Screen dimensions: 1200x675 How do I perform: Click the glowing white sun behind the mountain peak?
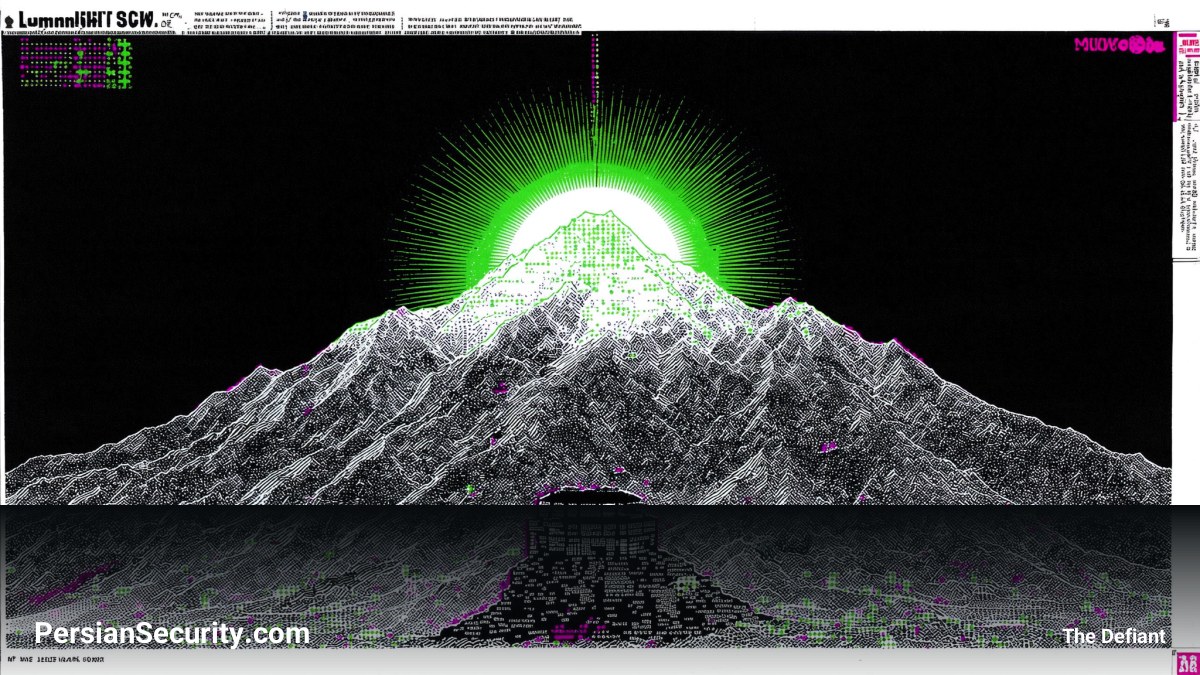click(596, 235)
